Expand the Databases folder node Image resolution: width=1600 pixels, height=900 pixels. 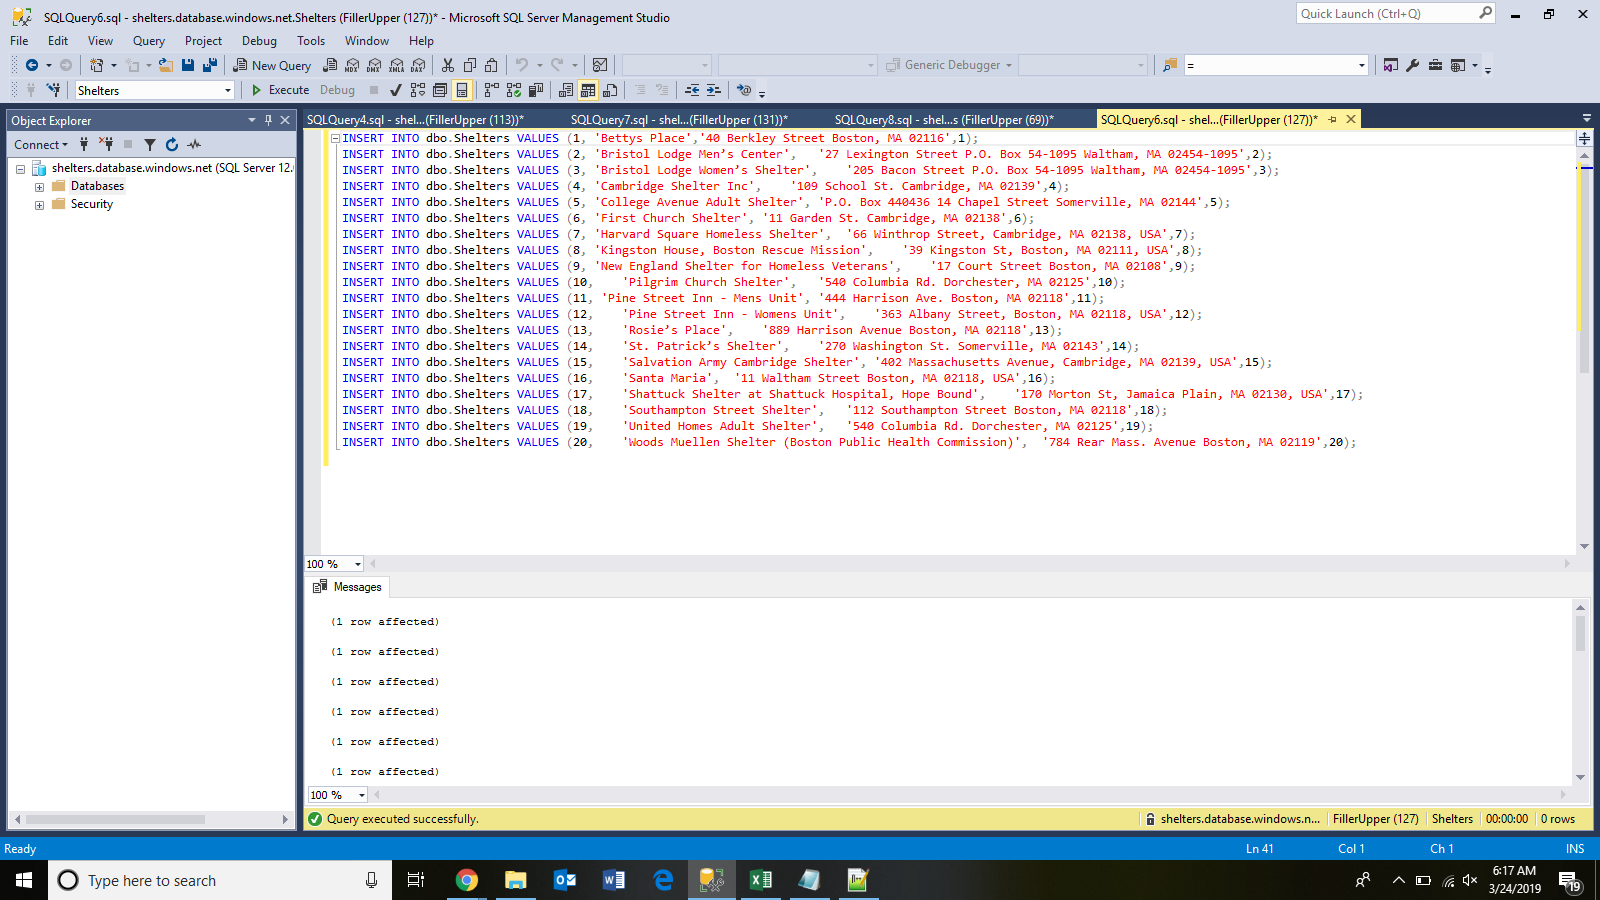[39, 187]
